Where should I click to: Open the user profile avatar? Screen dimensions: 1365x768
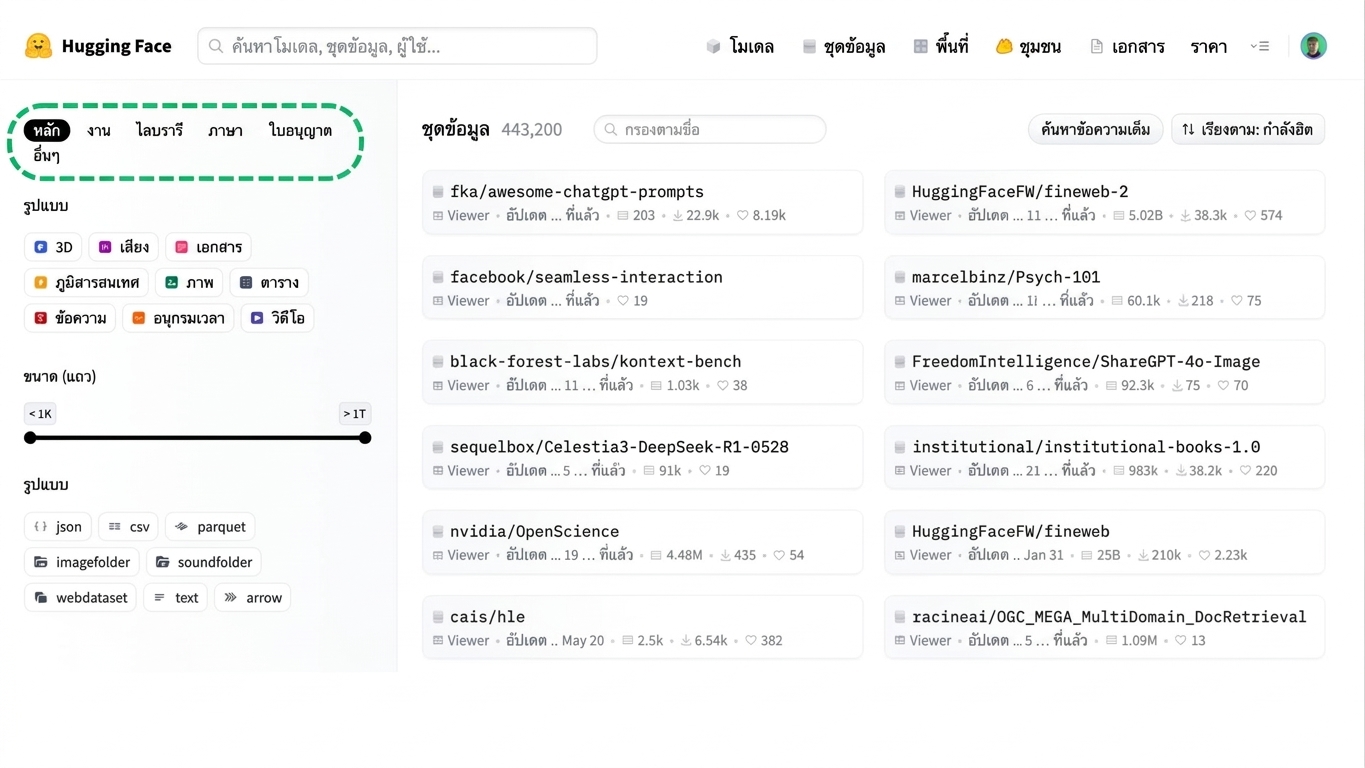1313,46
